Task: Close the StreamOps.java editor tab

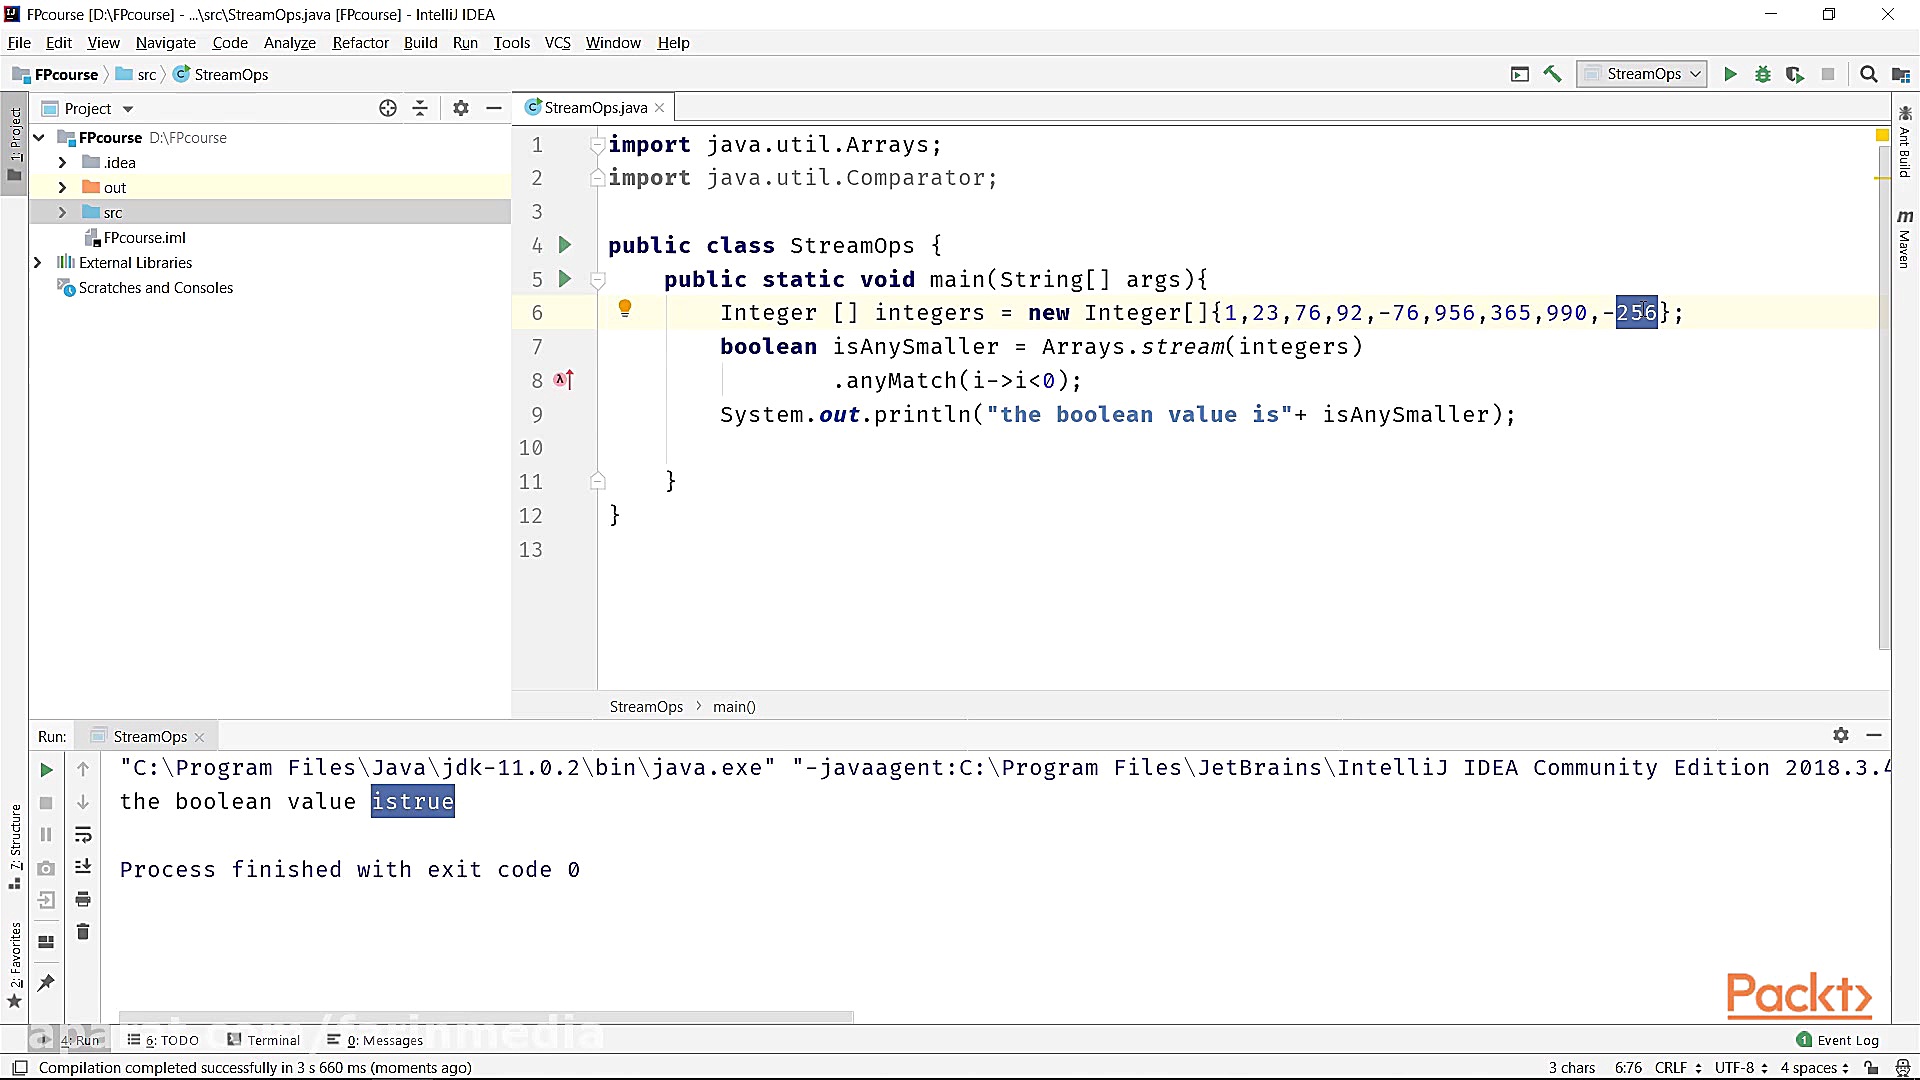Action: 660,108
